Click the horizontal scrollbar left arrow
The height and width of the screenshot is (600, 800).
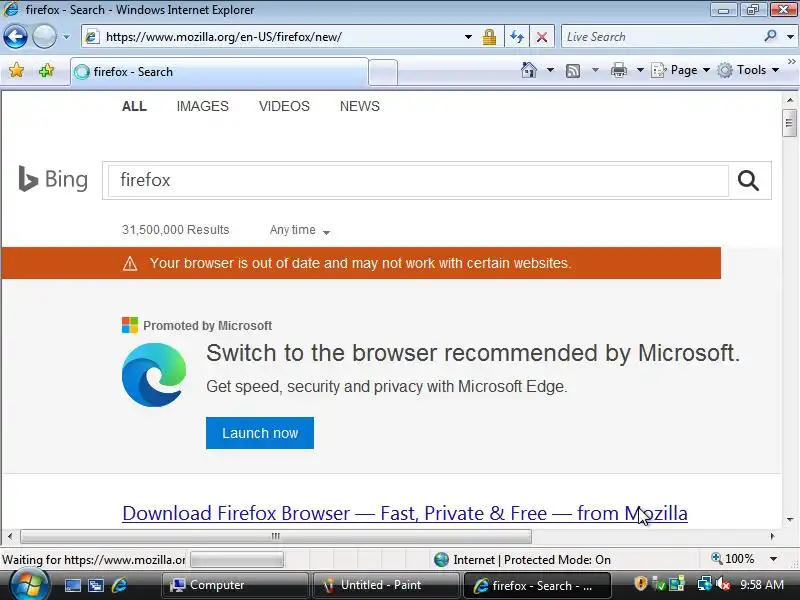(x=10, y=536)
